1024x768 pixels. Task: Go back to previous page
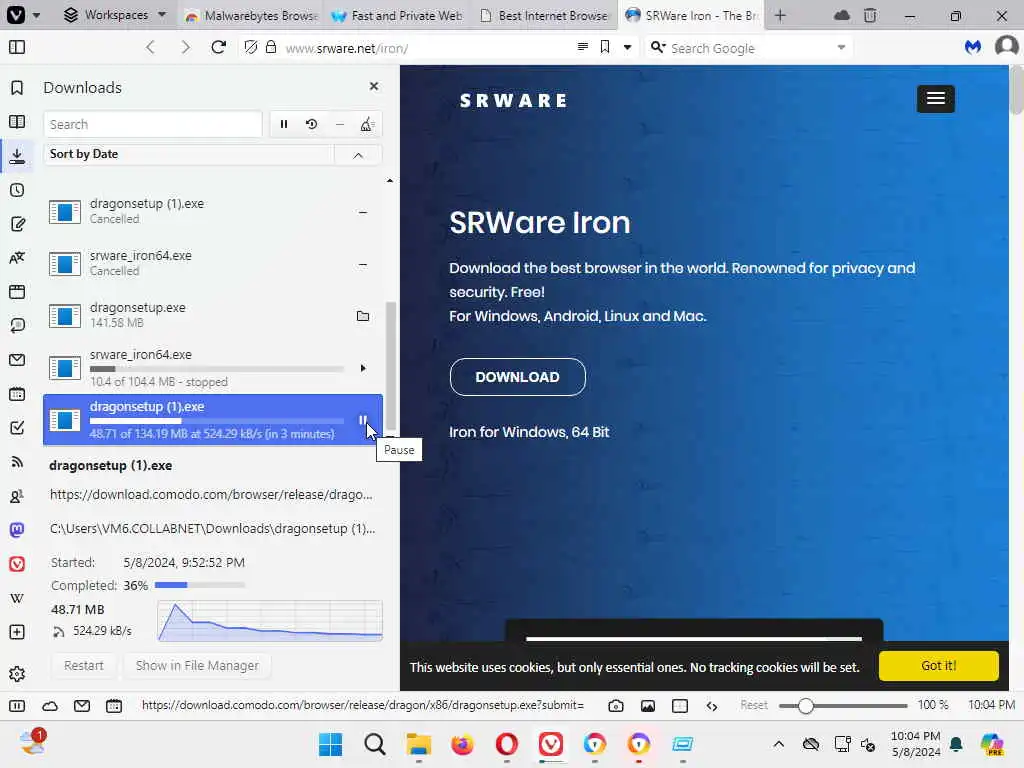pos(150,47)
